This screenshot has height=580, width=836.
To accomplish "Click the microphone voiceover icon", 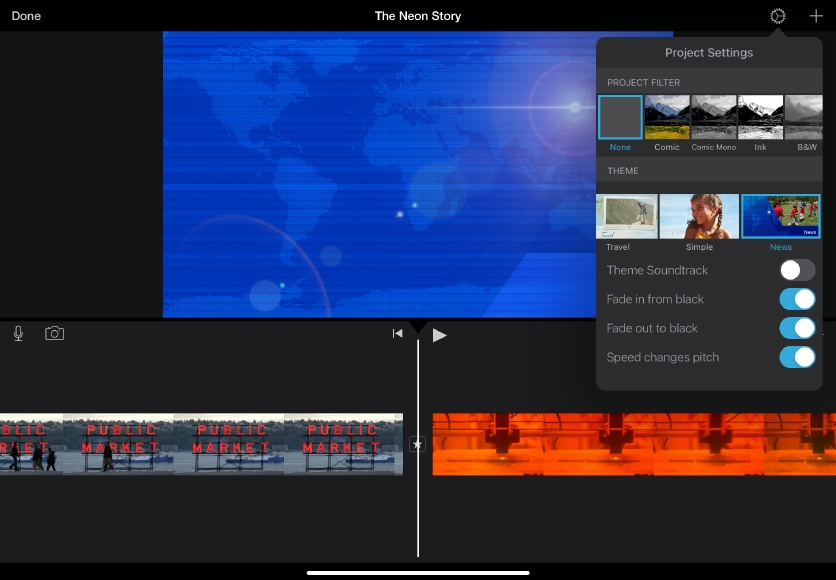I will 18,333.
